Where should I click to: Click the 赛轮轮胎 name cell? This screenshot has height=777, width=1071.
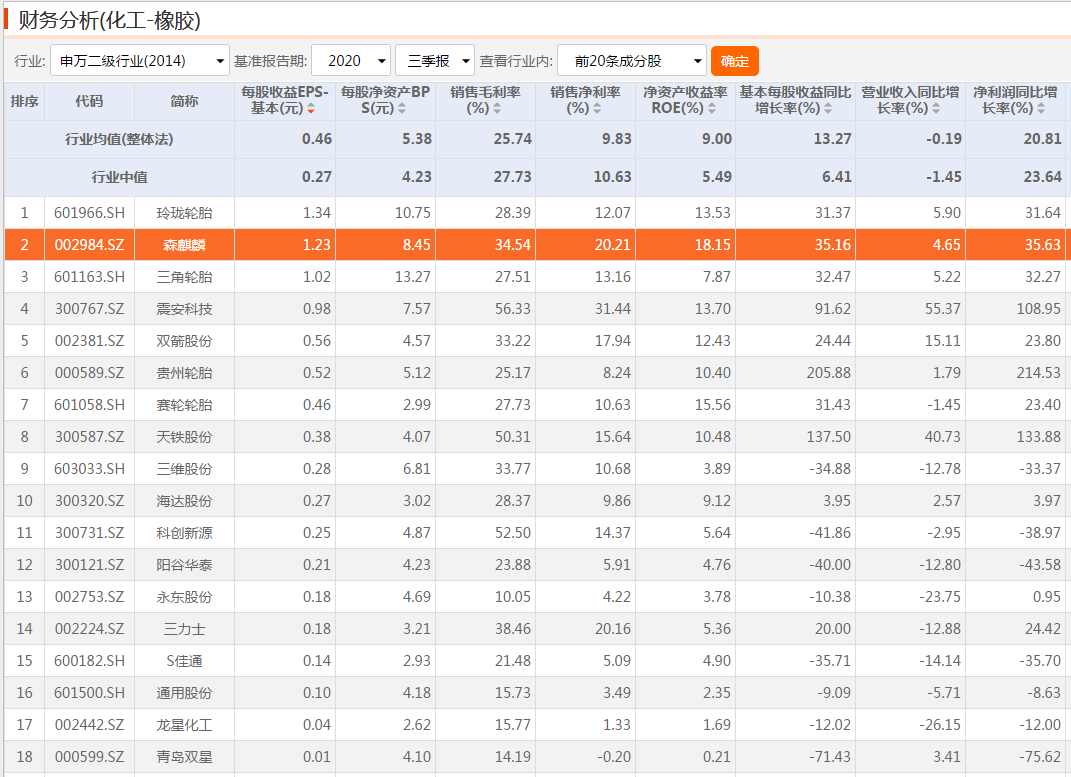[x=184, y=405]
